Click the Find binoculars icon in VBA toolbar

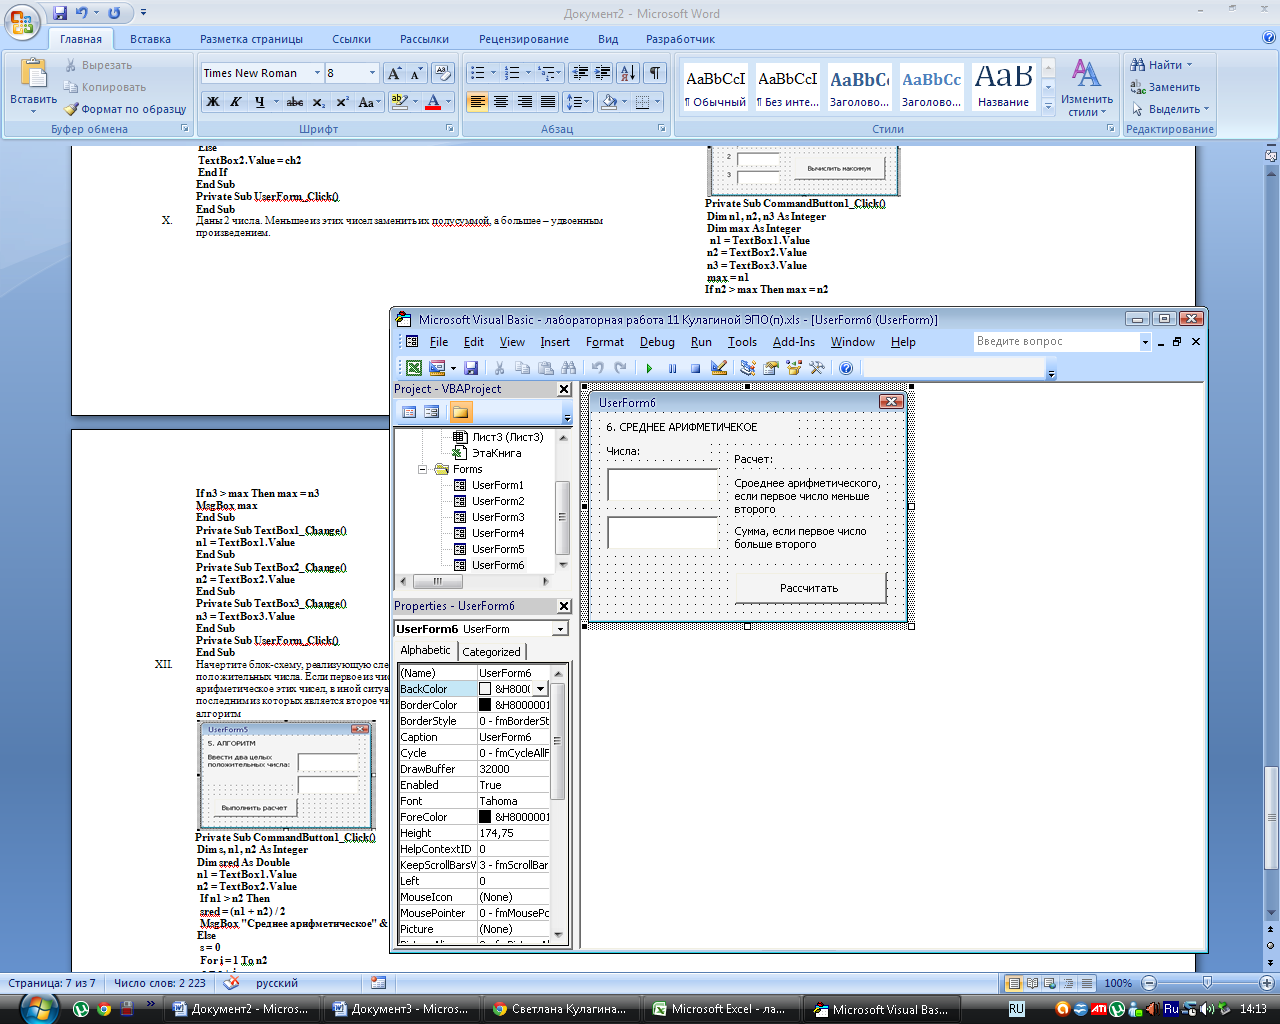coord(569,368)
